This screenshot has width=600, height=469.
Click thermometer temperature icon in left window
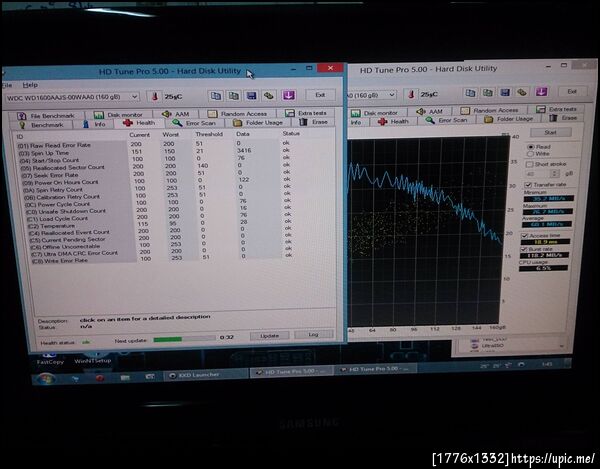(x=155, y=96)
